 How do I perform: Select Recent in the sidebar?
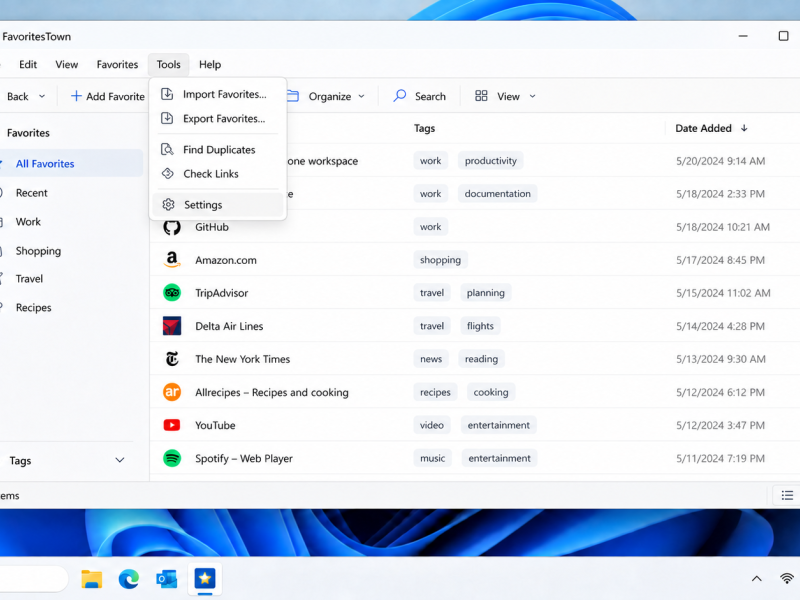click(32, 193)
